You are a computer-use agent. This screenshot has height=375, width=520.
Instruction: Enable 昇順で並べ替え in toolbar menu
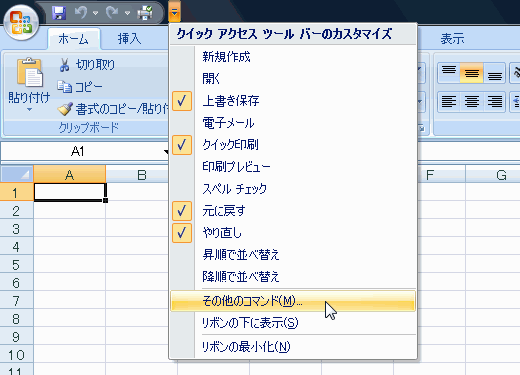pos(293,255)
